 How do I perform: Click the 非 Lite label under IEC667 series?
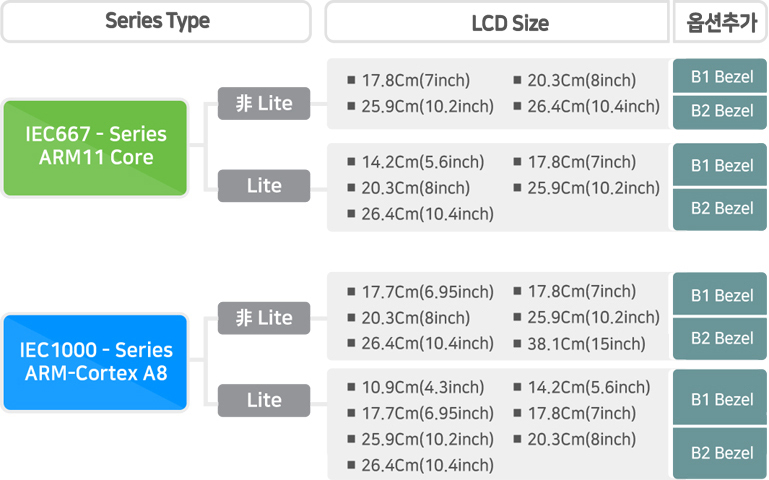click(264, 103)
